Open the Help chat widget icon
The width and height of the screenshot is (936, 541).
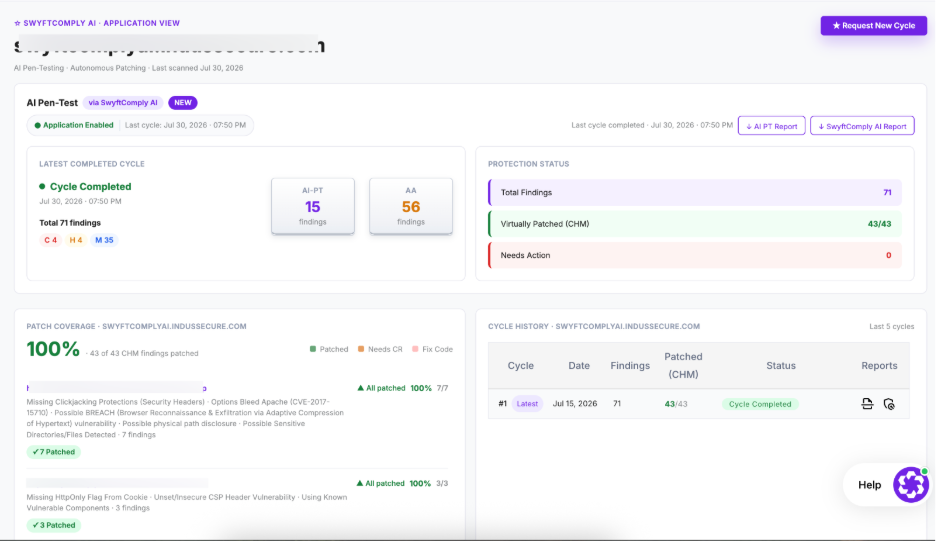[910, 484]
